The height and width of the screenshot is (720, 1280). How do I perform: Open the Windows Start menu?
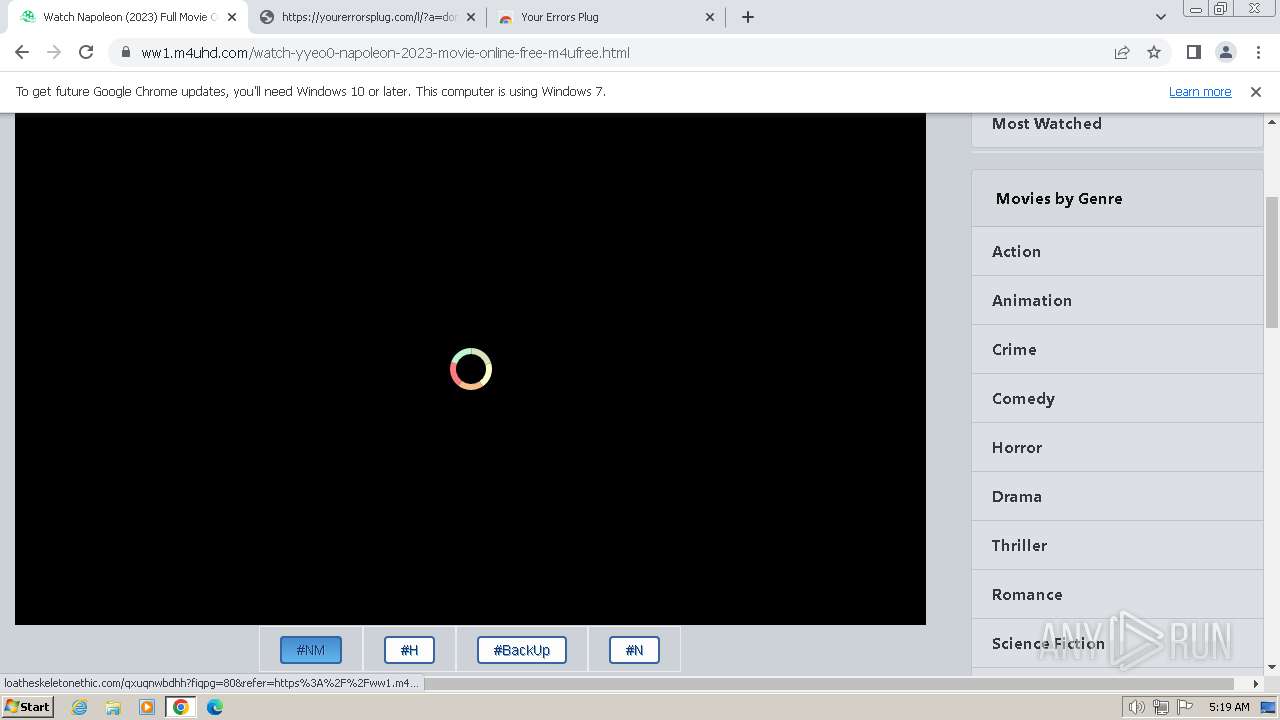click(28, 706)
